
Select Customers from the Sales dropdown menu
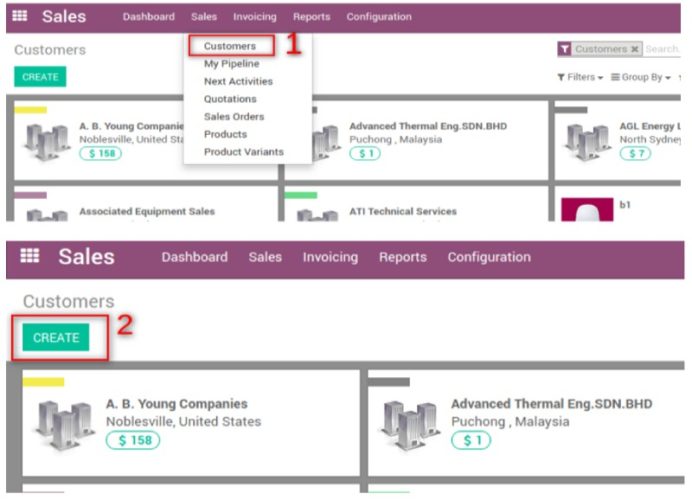229,46
